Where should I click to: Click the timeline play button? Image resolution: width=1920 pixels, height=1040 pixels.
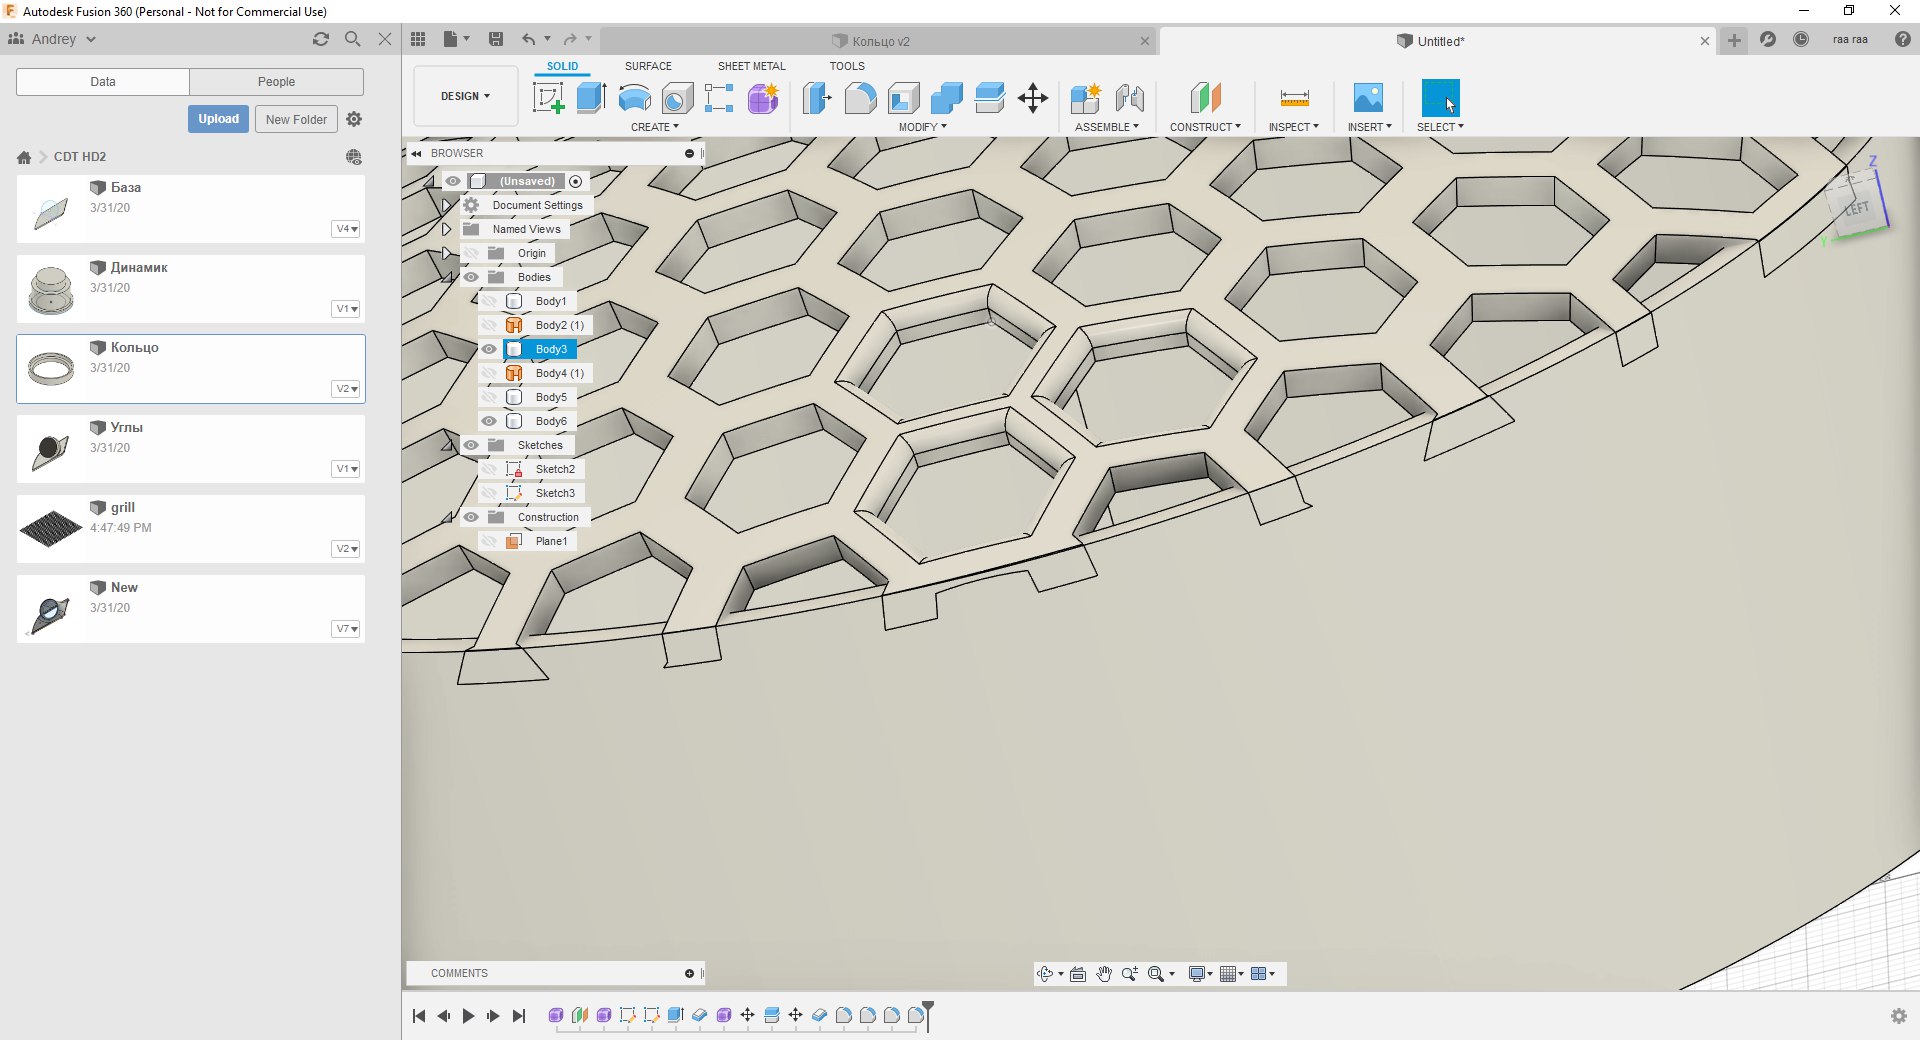(468, 1016)
